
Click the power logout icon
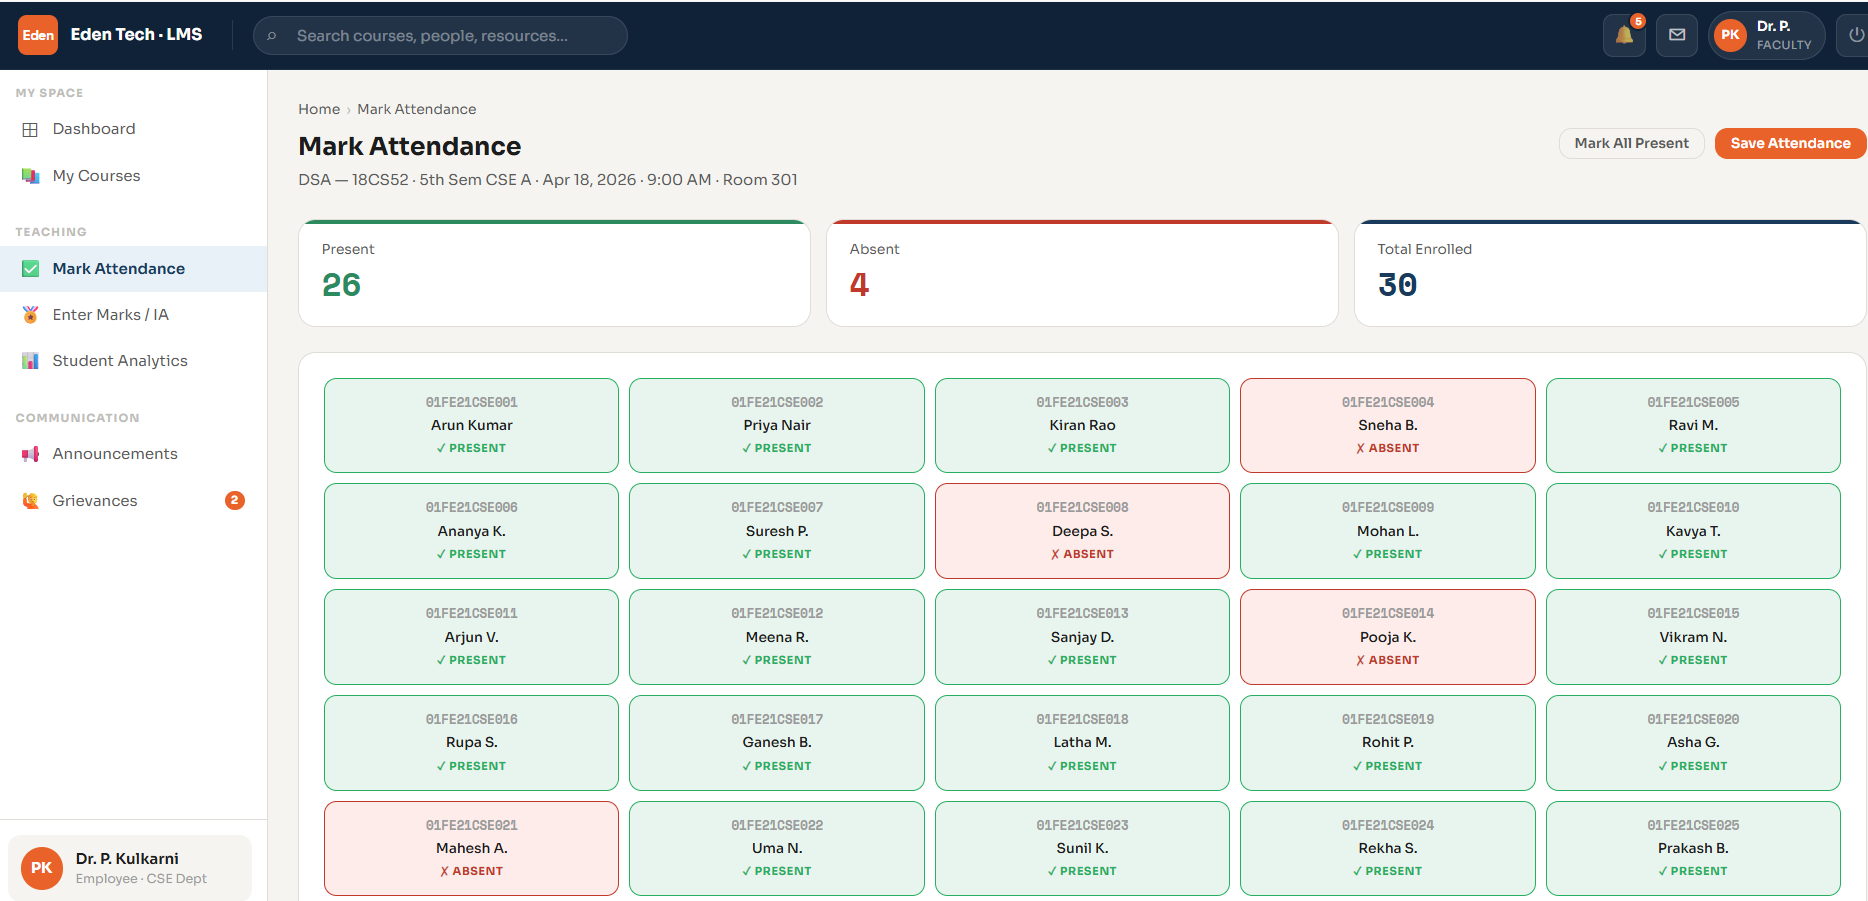click(1856, 35)
